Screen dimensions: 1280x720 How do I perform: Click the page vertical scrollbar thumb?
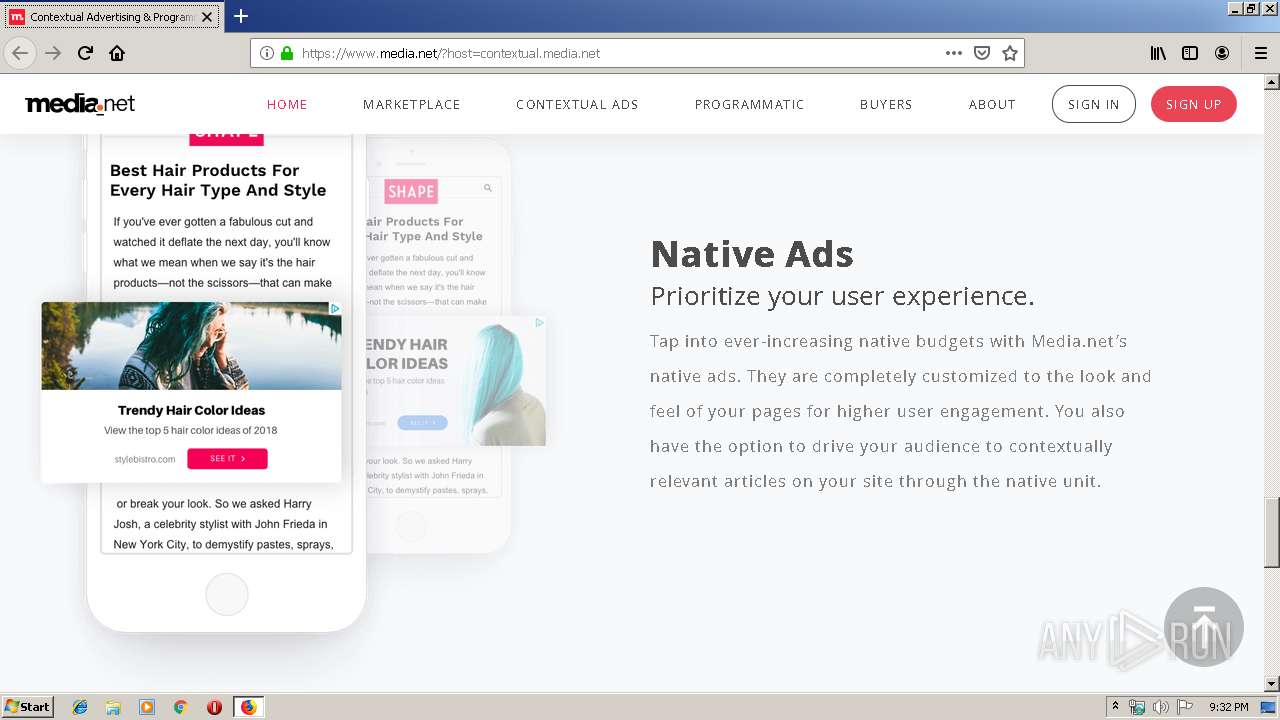(x=1272, y=531)
